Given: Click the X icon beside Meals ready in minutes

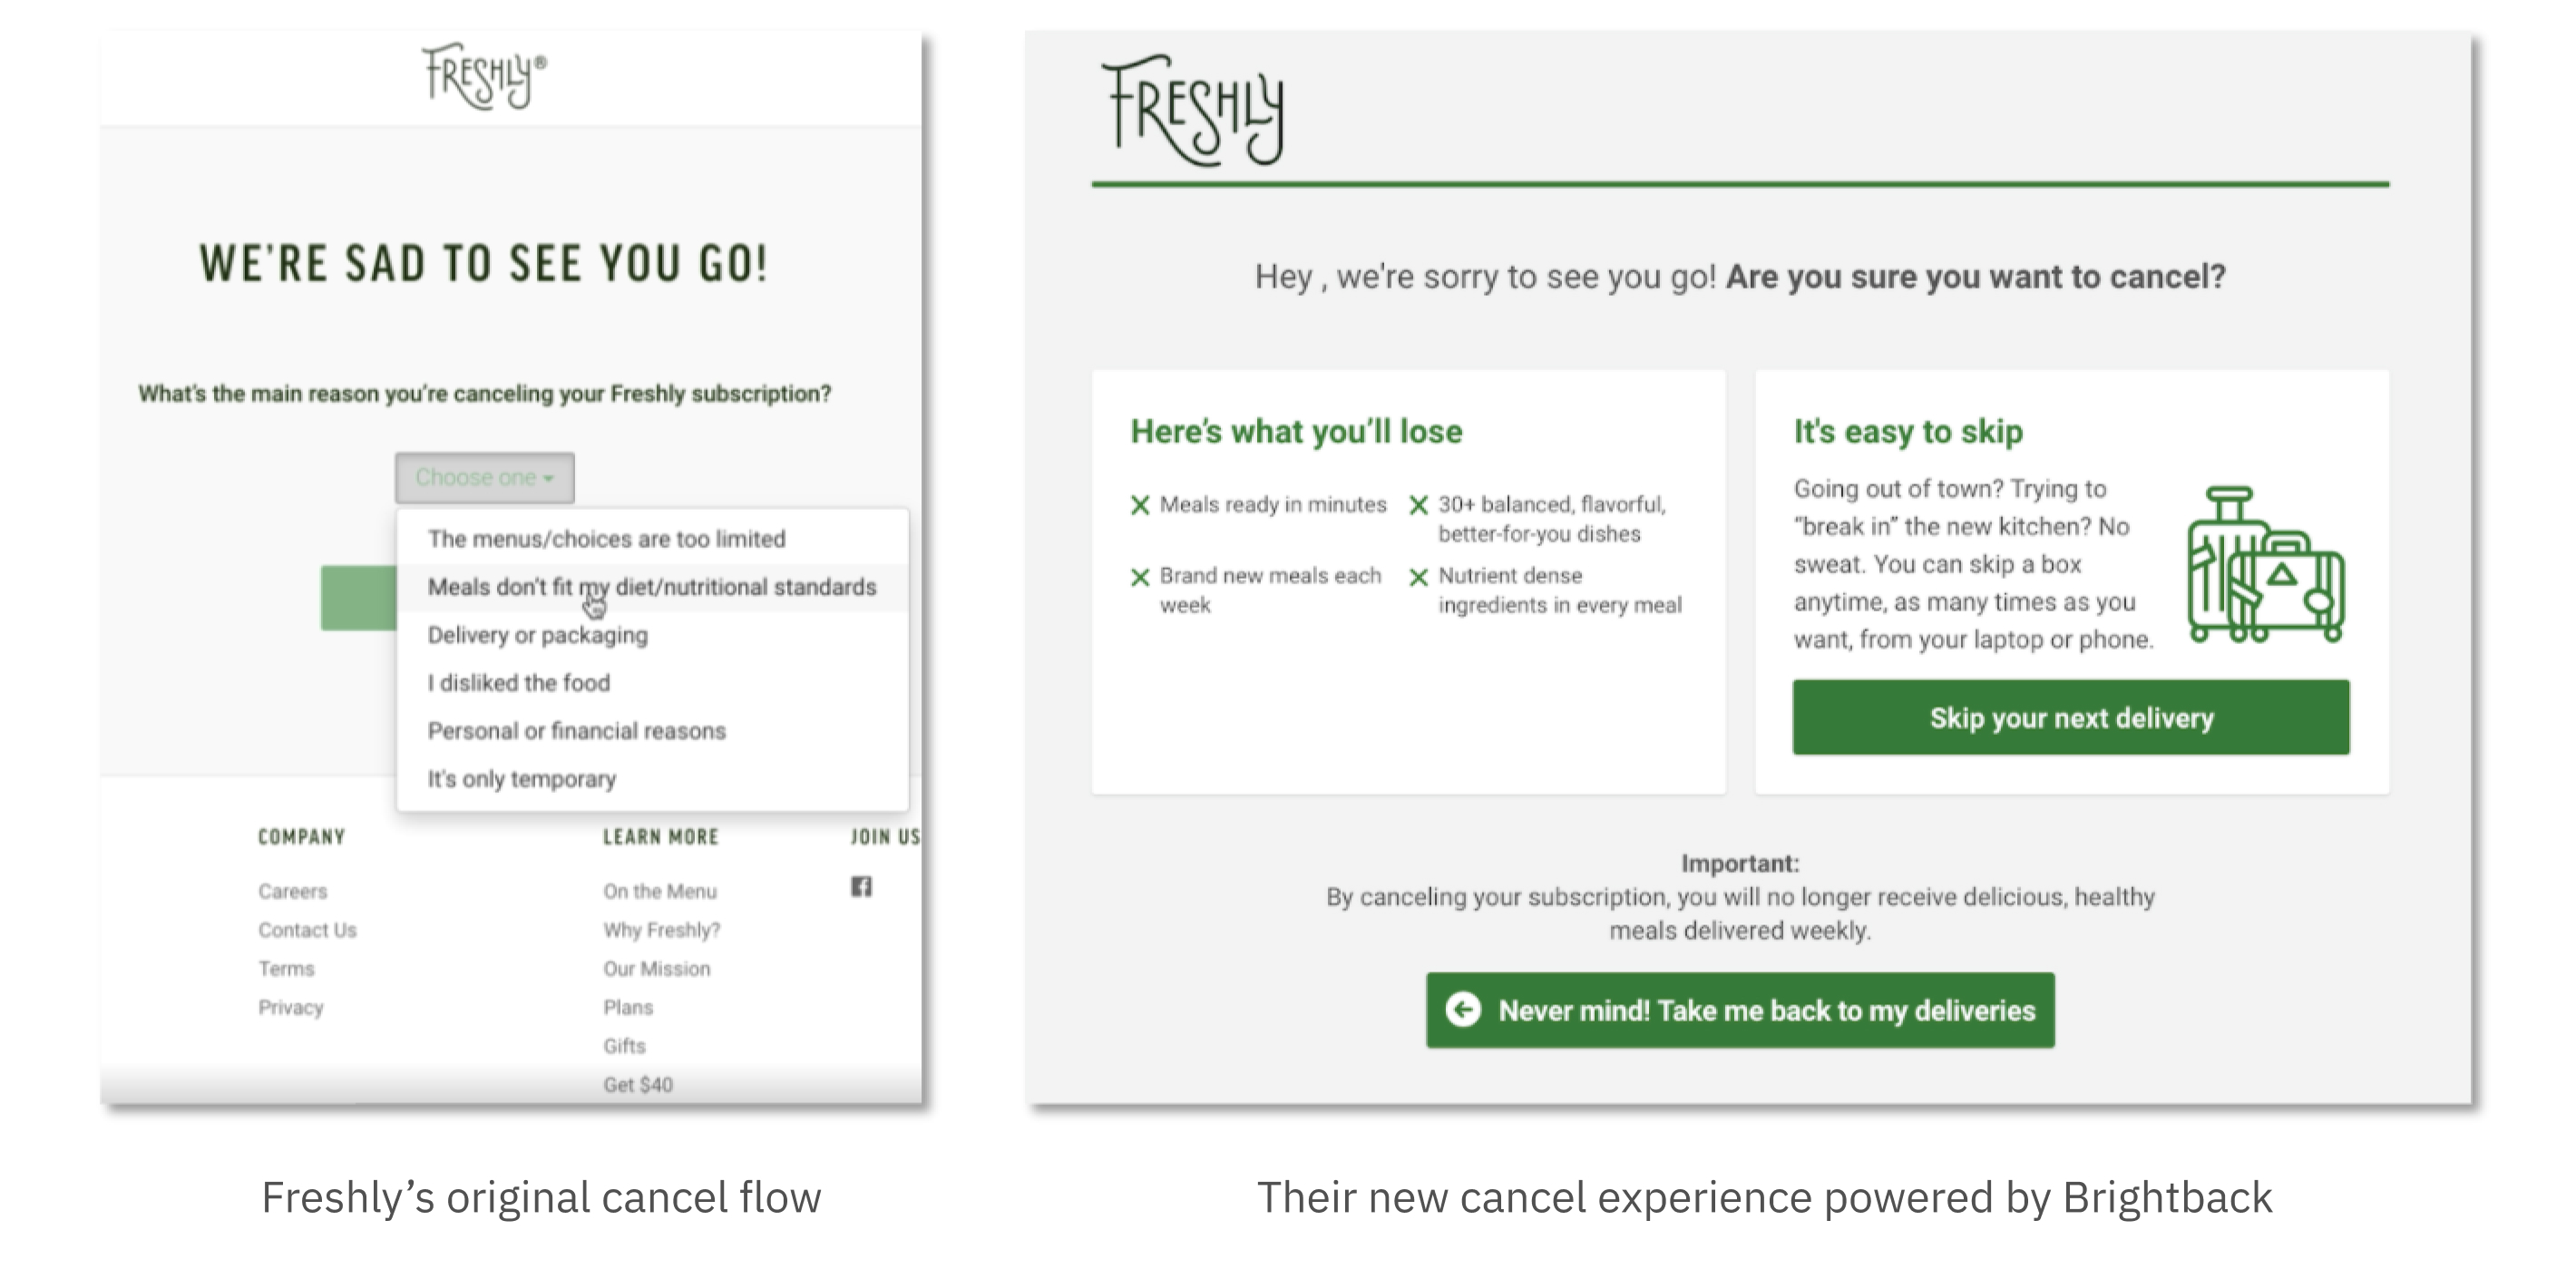Looking at the screenshot, I should [1140, 505].
